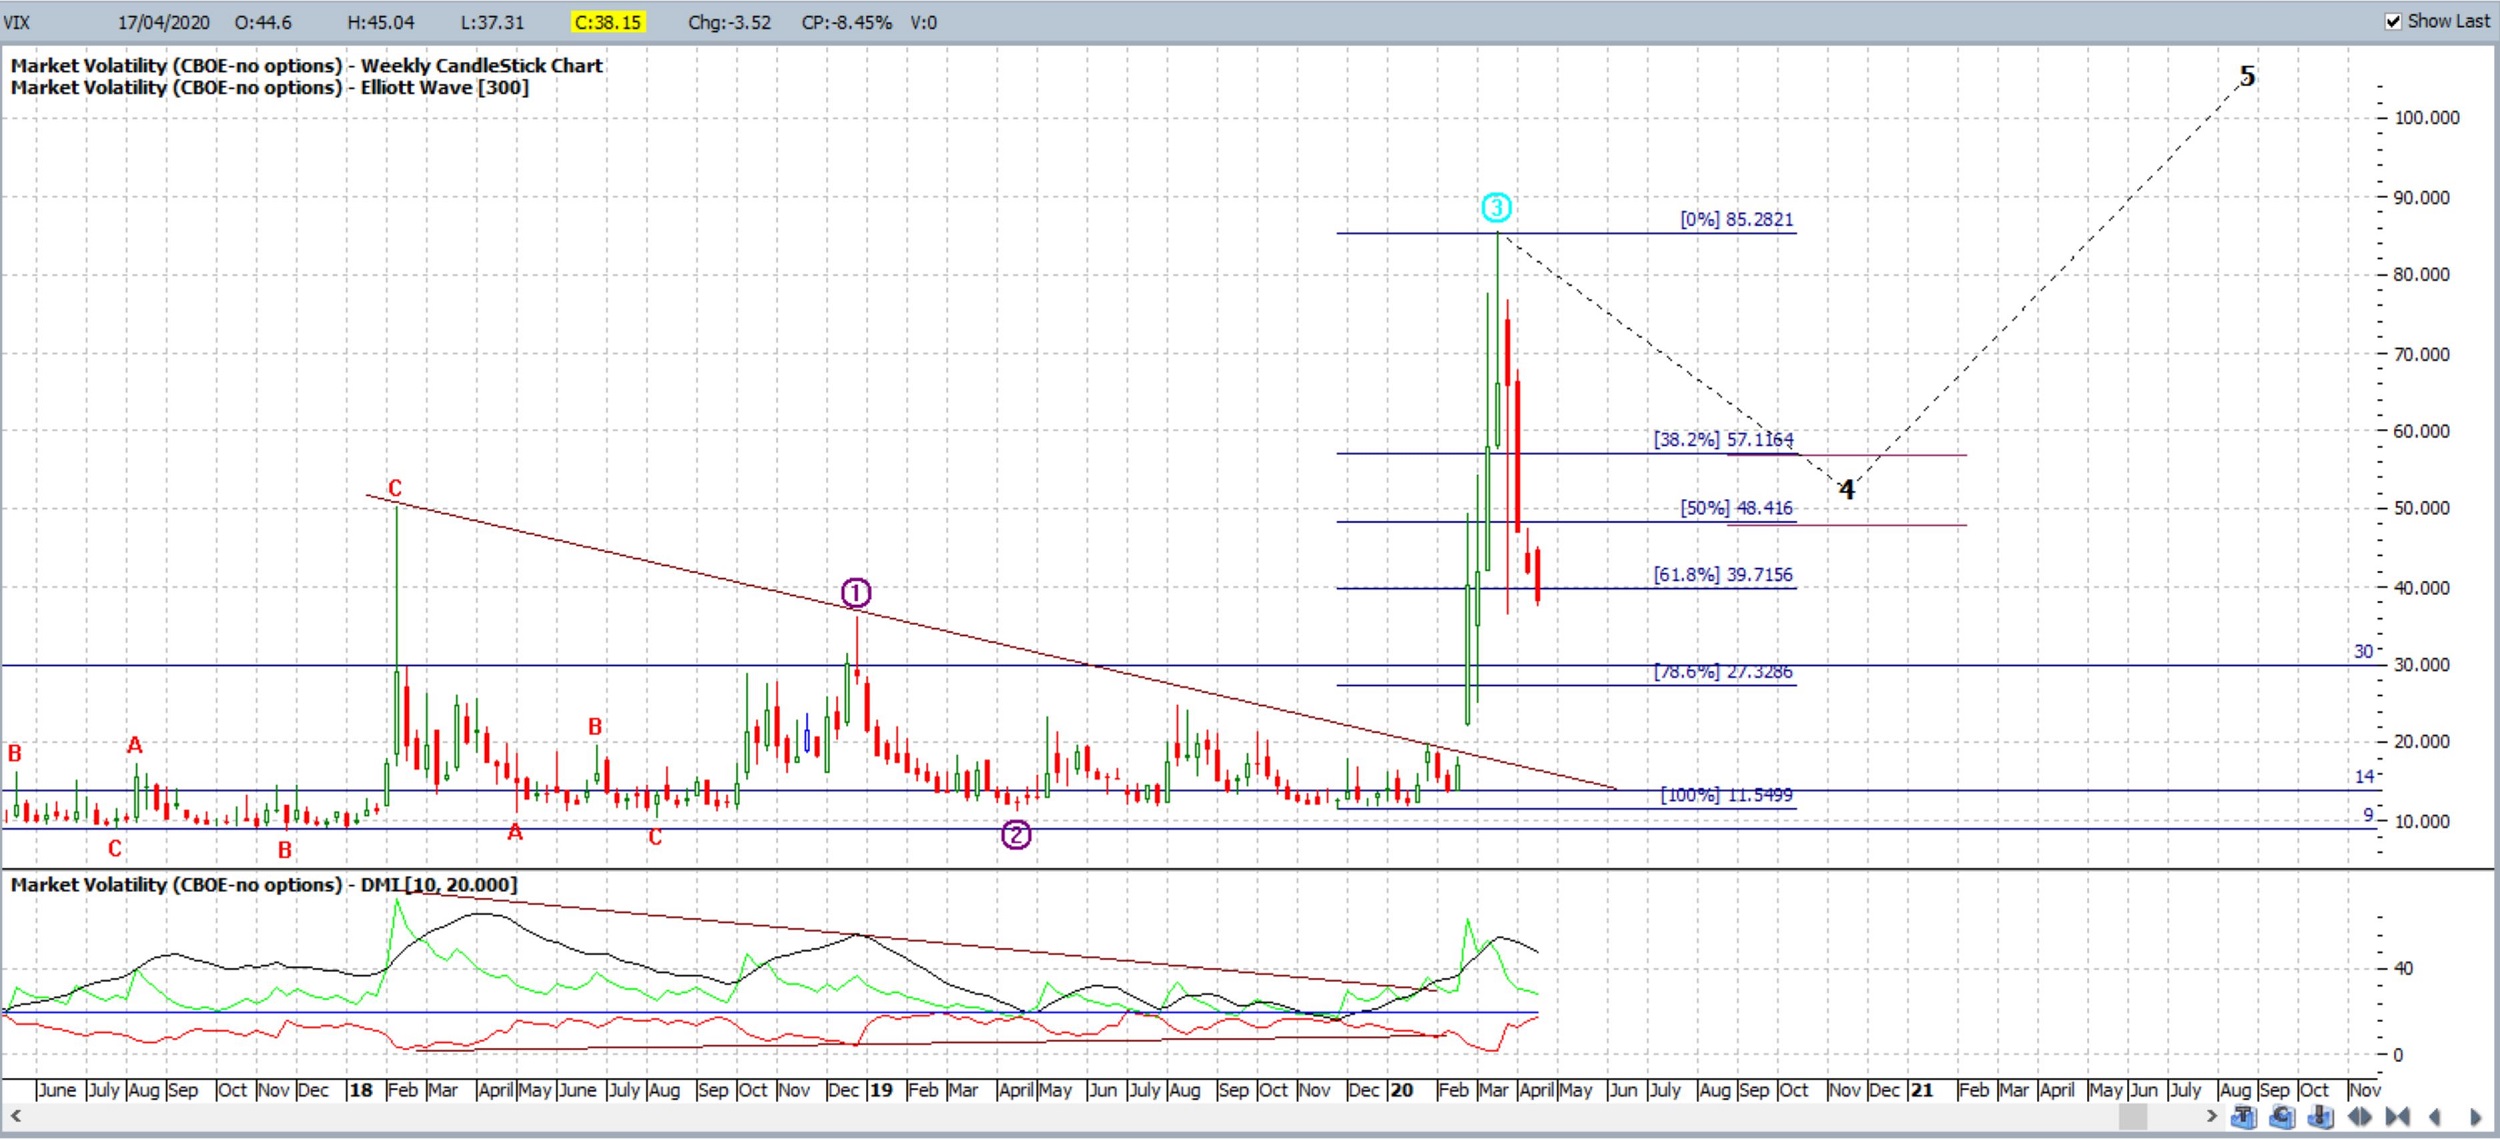Click the horizontal line label 30

(2363, 651)
